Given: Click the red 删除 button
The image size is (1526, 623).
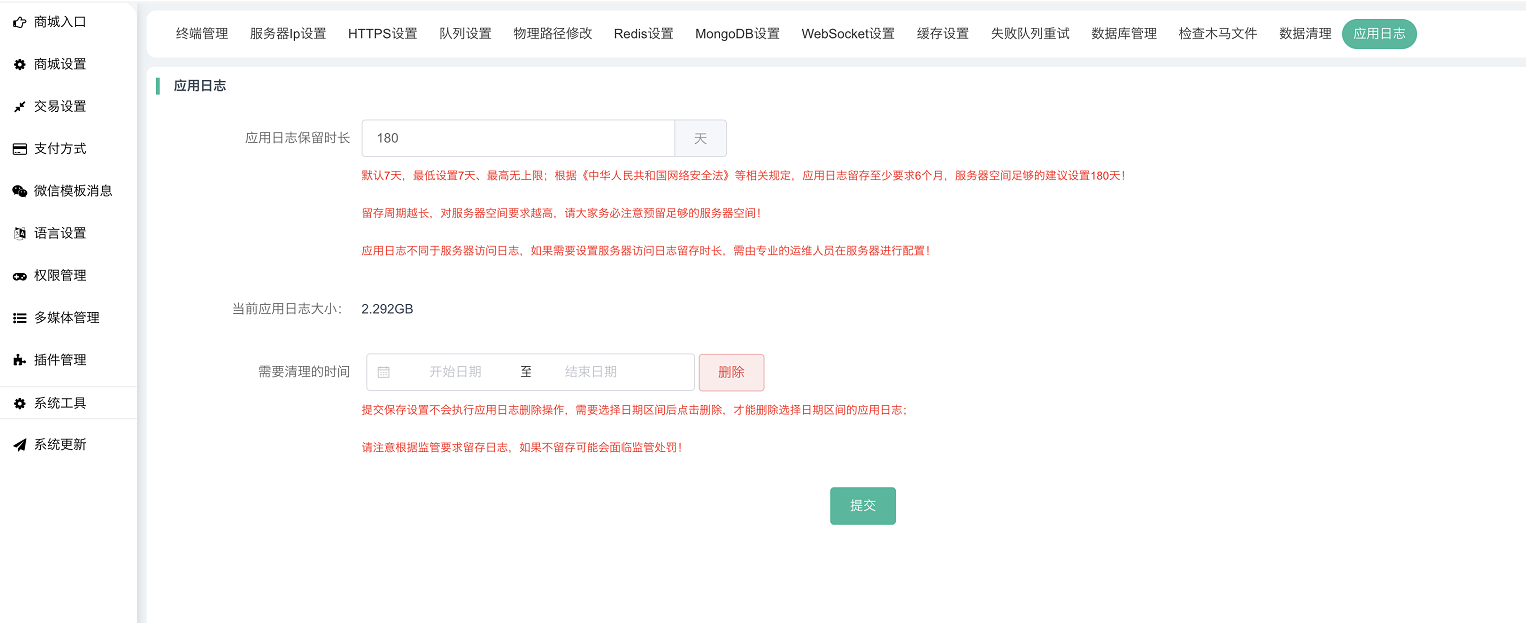Looking at the screenshot, I should pos(731,372).
